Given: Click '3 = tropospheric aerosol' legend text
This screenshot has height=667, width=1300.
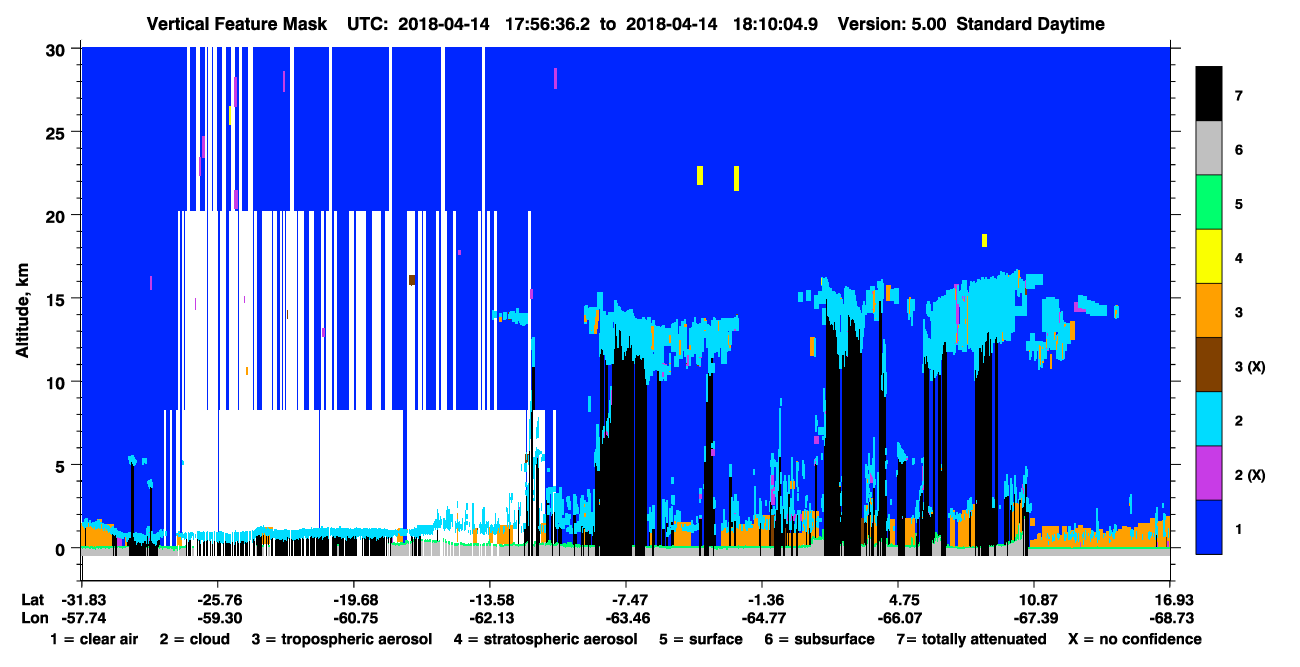Looking at the screenshot, I should [x=342, y=639].
